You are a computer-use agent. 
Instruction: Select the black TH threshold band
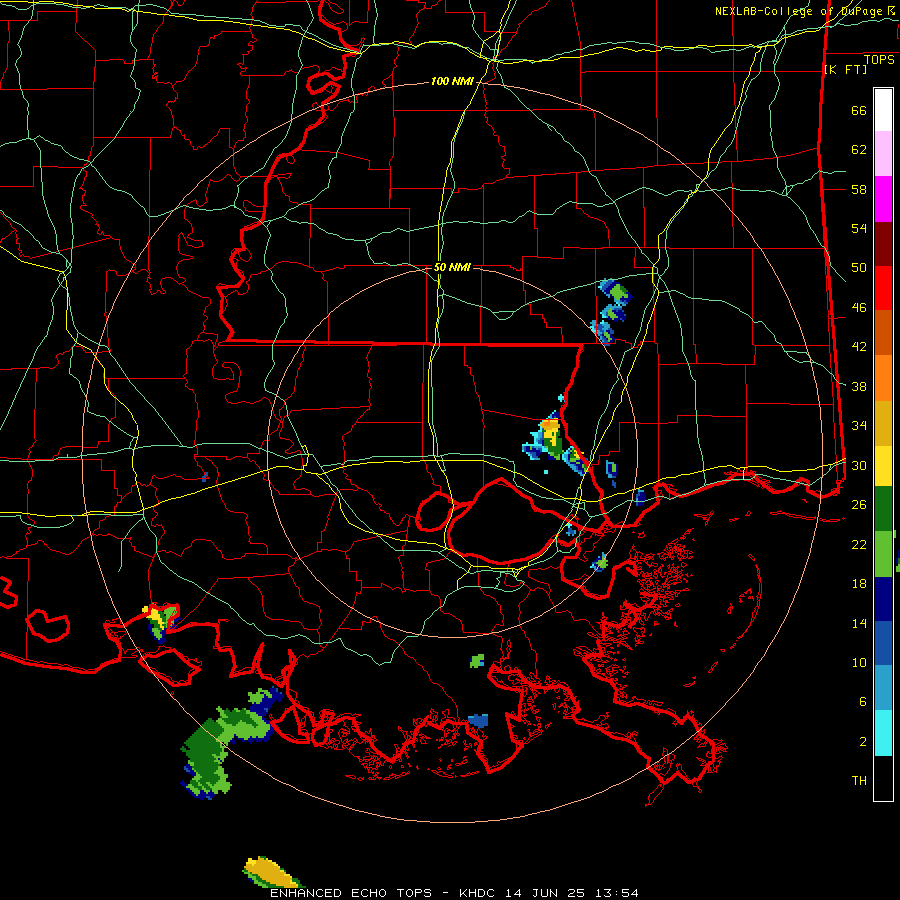883,778
